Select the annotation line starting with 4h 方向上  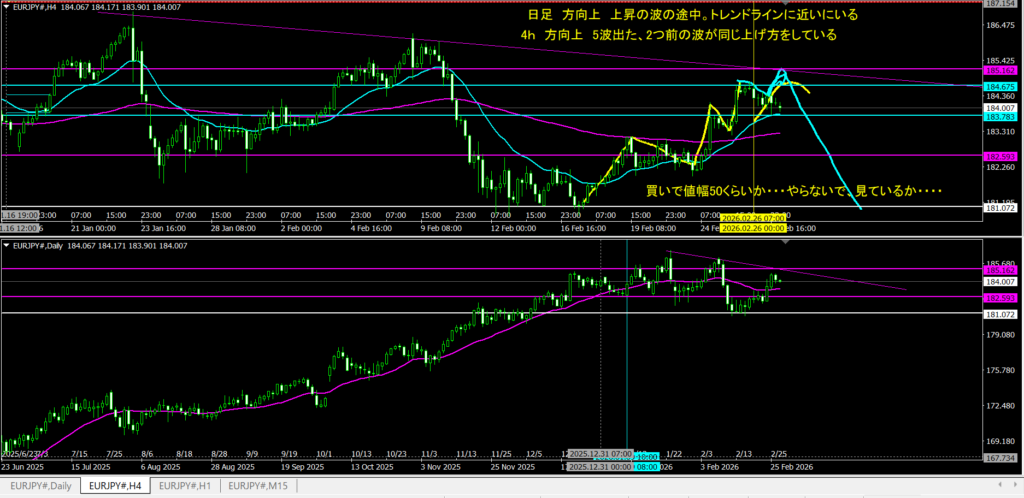pyautogui.click(x=679, y=35)
